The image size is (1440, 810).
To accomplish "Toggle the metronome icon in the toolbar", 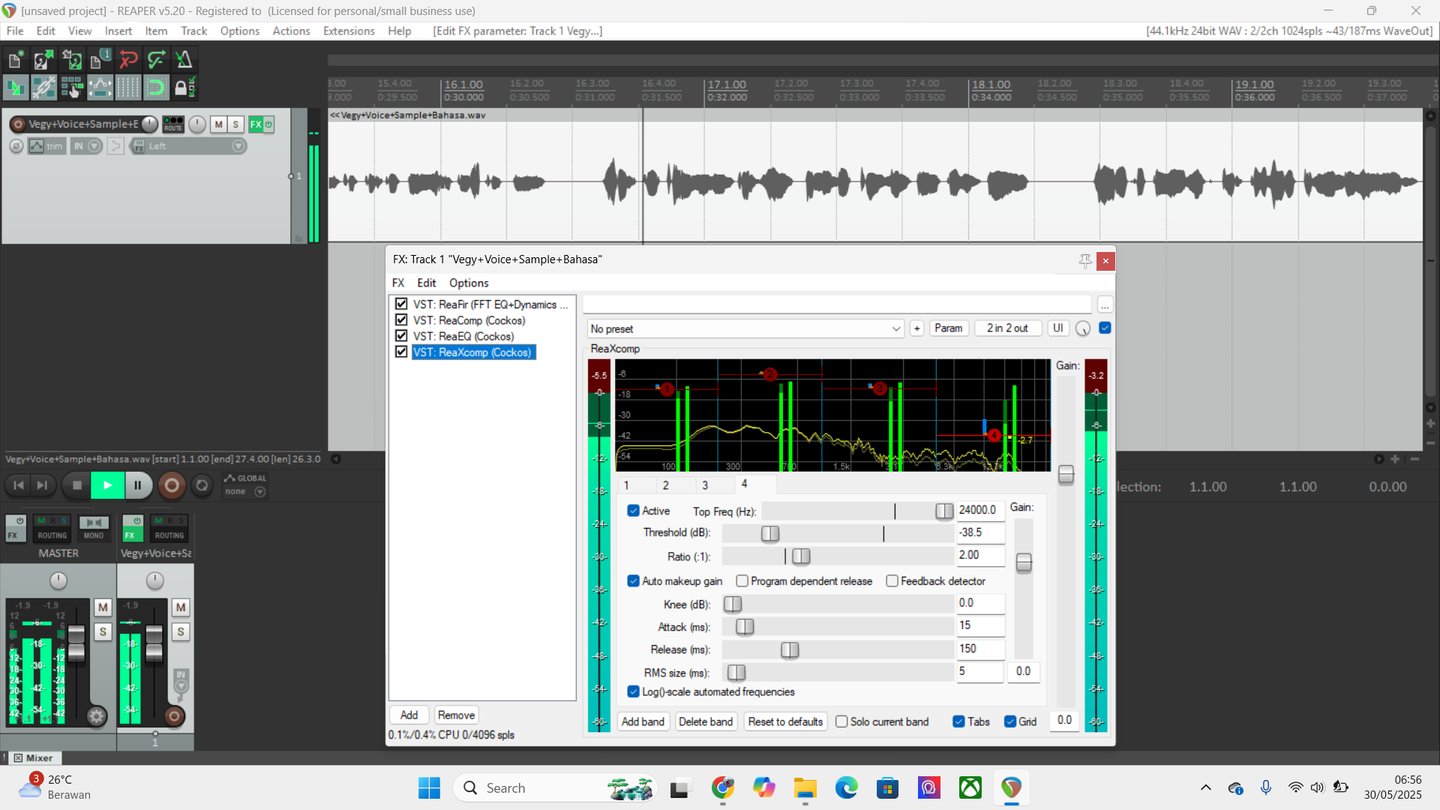I will point(186,60).
